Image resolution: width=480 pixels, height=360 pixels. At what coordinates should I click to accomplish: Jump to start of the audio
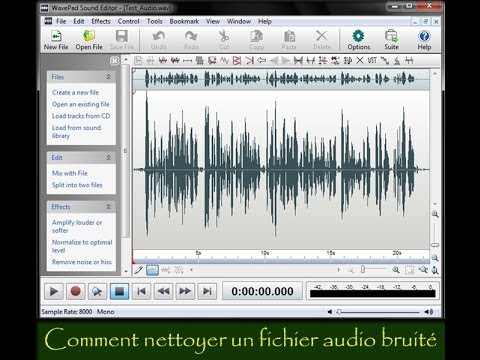pyautogui.click(x=141, y=291)
